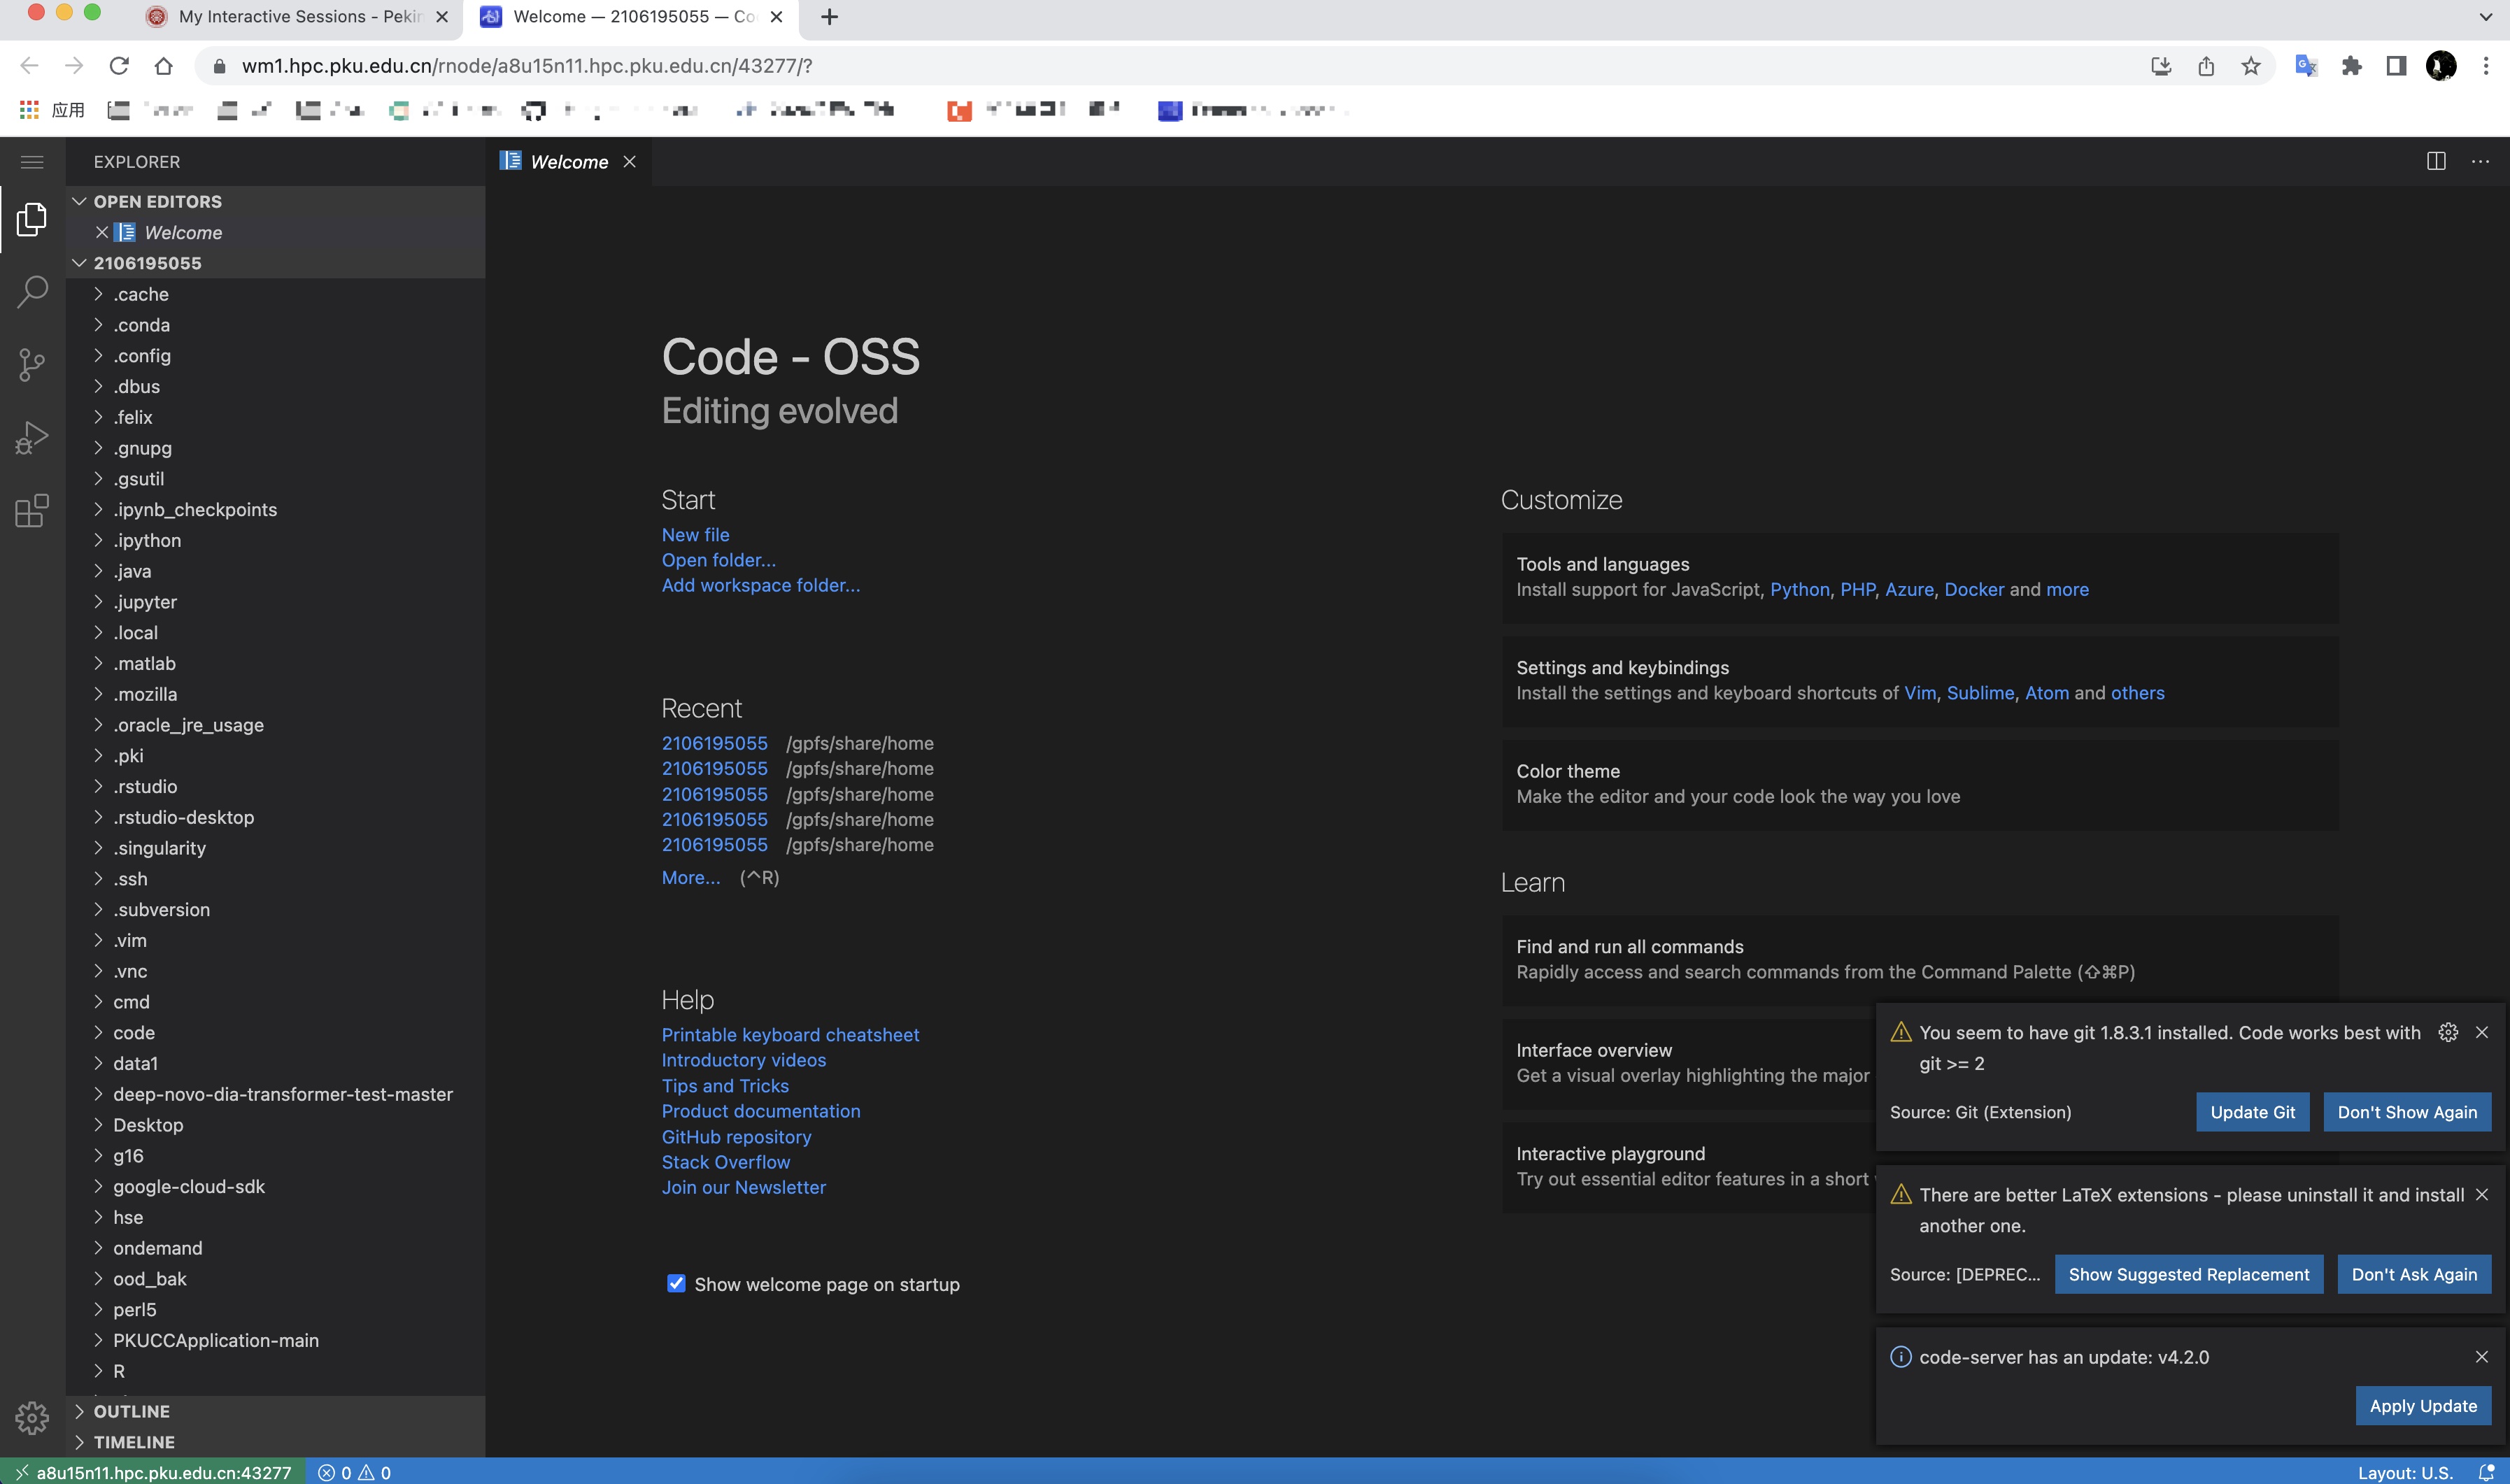Reload the browser page
2510x1484 pixels.
[x=119, y=66]
